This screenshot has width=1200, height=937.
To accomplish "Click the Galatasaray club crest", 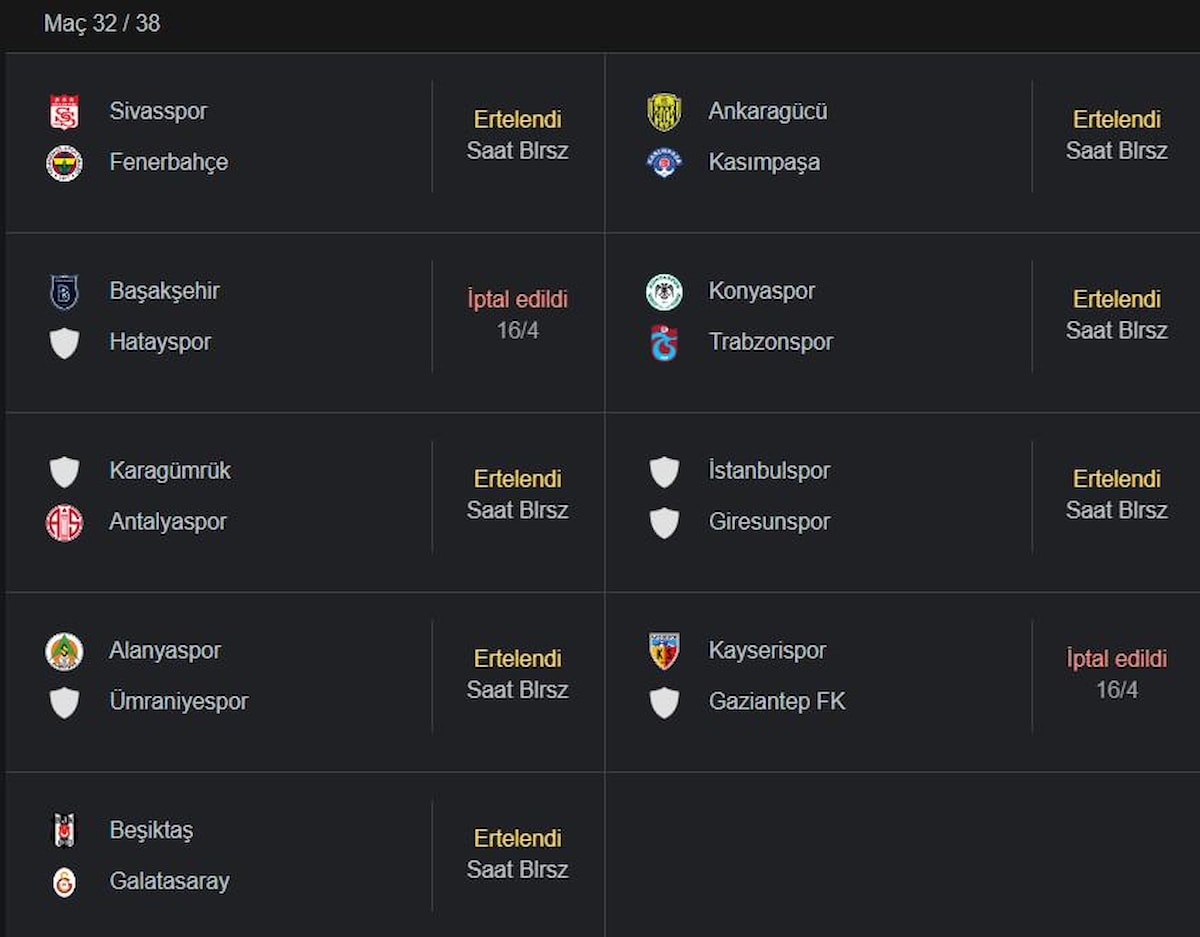I will tap(64, 882).
